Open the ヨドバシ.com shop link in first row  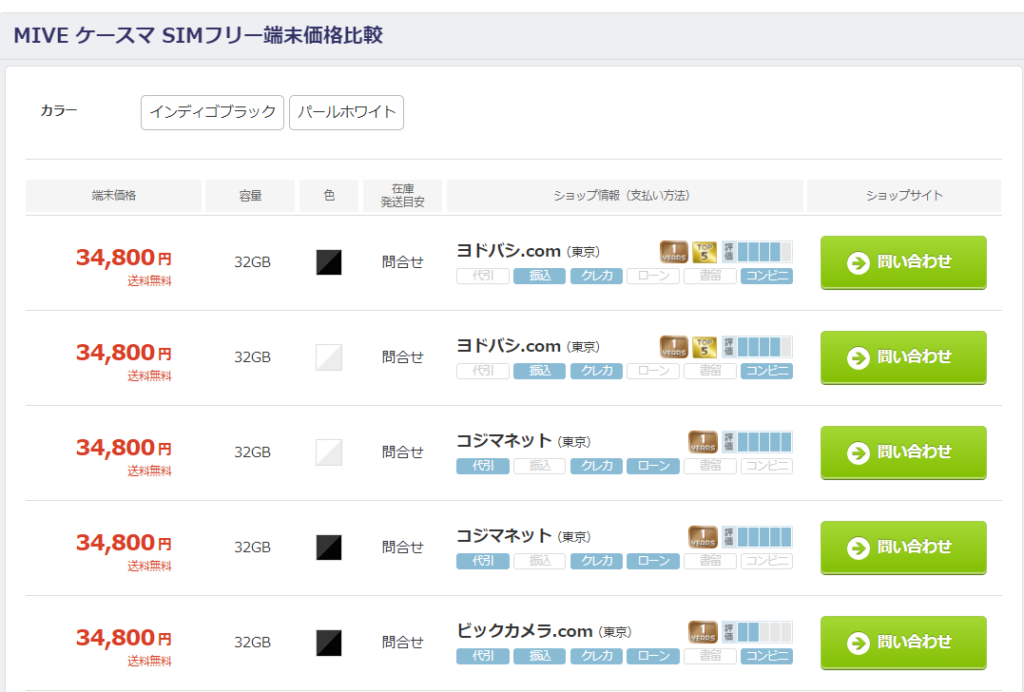pyautogui.click(x=508, y=251)
